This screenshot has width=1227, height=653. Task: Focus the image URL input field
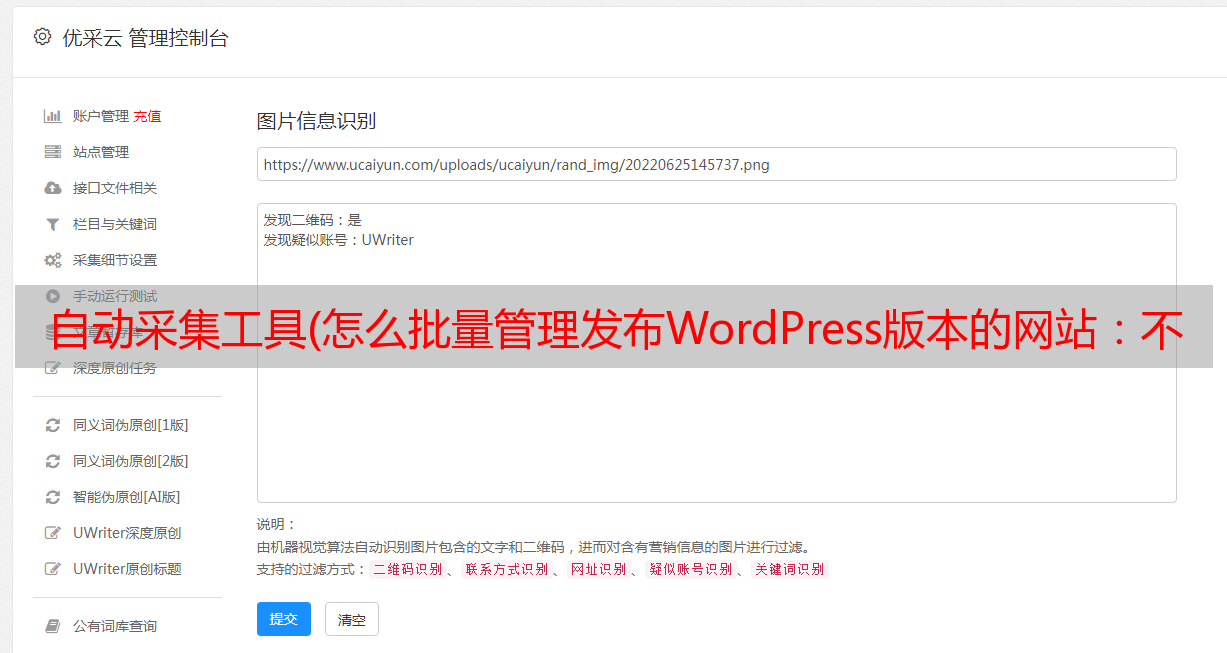click(716, 164)
